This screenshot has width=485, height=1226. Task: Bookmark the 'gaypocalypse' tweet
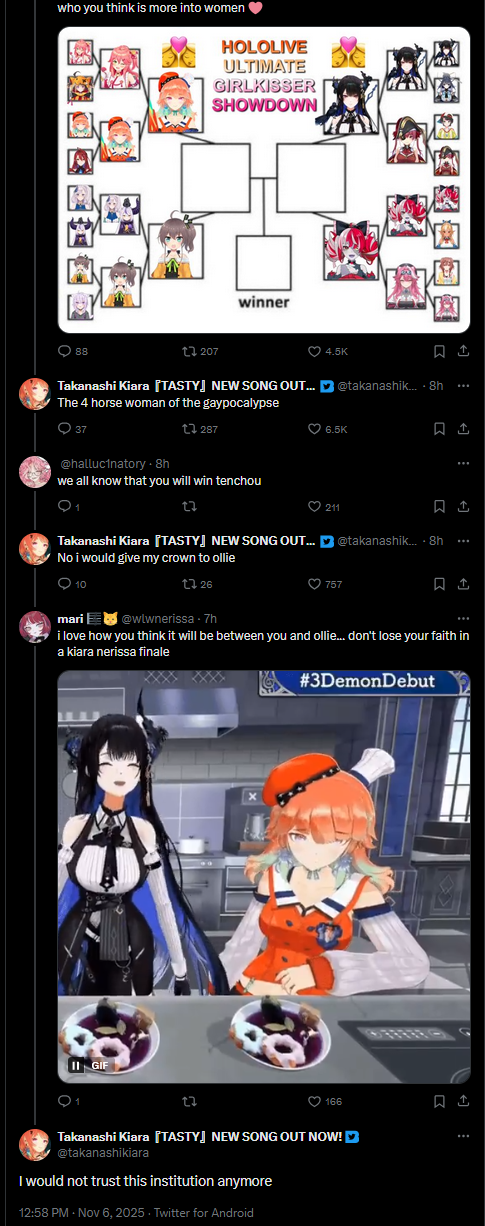click(439, 429)
